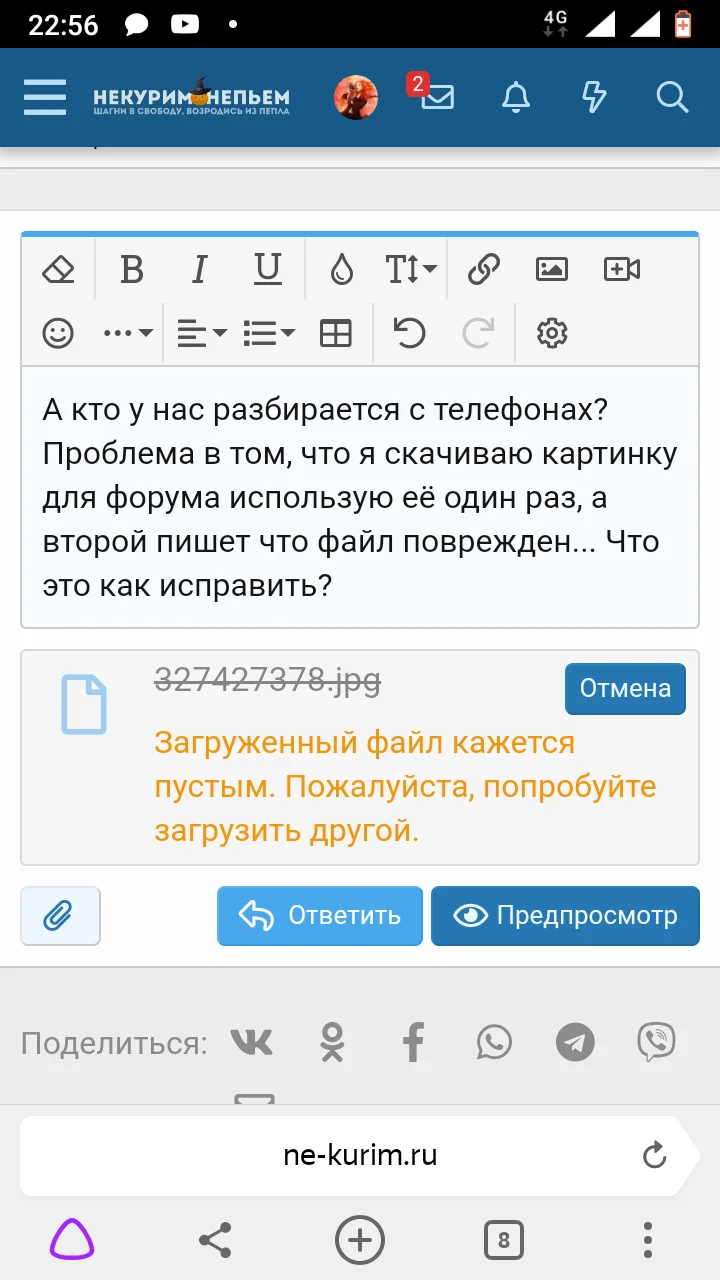Viewport: 720px width, 1280px height.
Task: Expand the font size dropdown
Action: point(411,269)
